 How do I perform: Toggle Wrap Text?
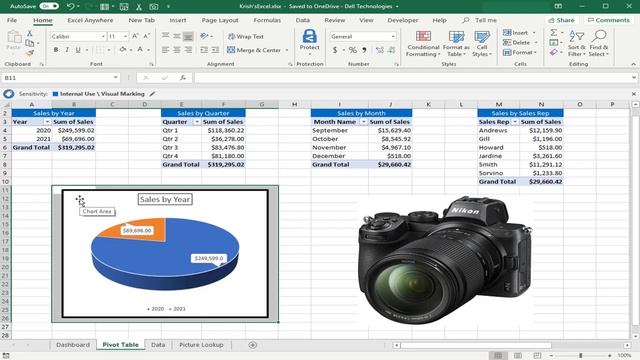click(245, 36)
